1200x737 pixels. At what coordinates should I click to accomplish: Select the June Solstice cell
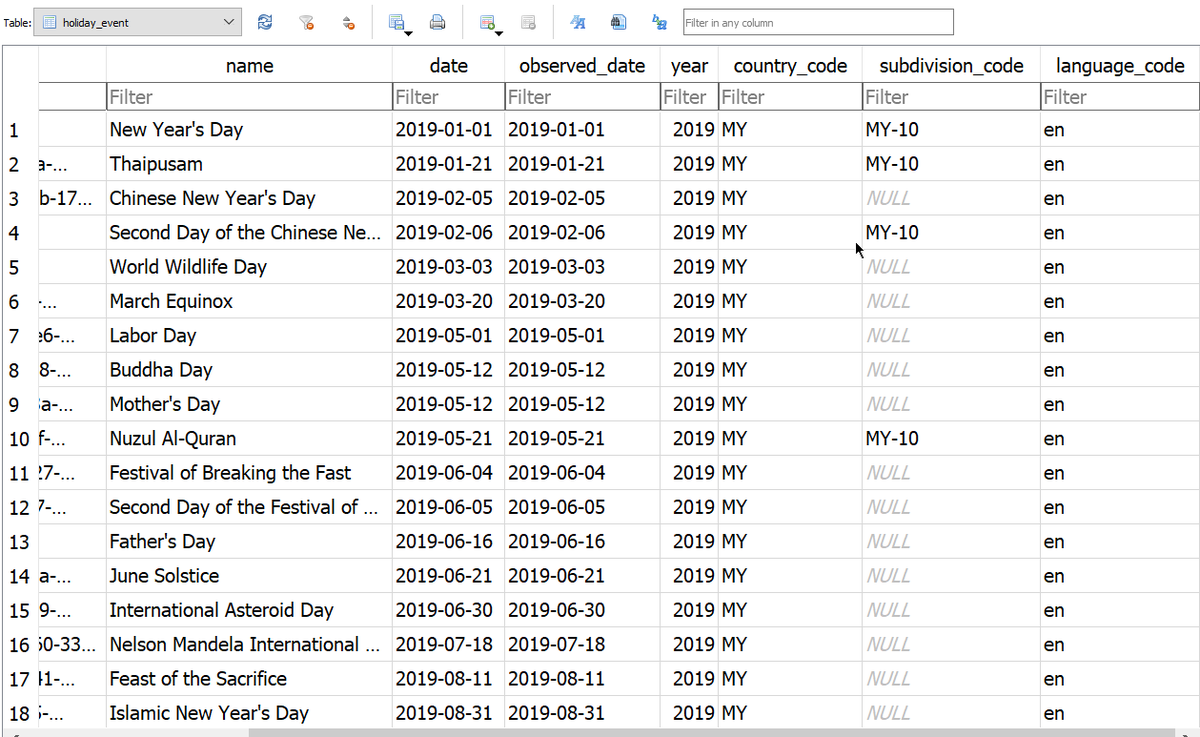tap(249, 576)
